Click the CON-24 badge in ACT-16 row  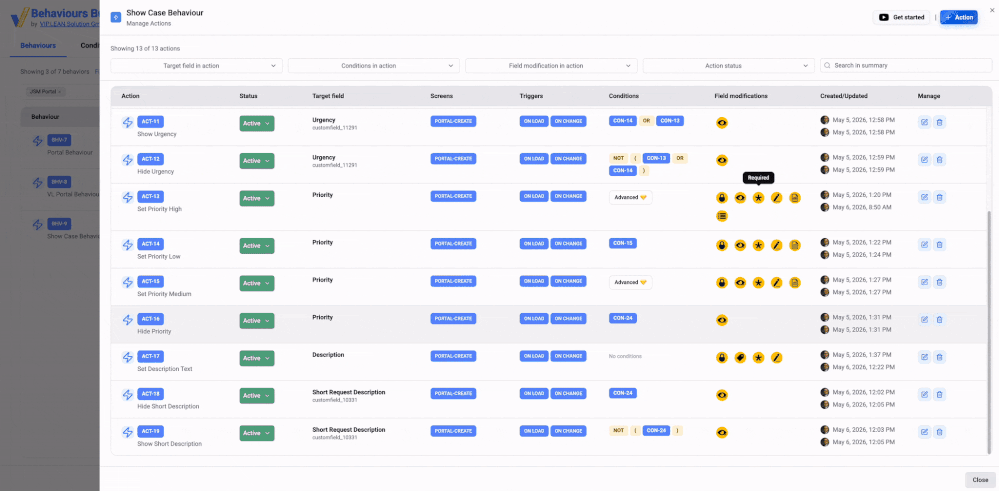tap(622, 318)
